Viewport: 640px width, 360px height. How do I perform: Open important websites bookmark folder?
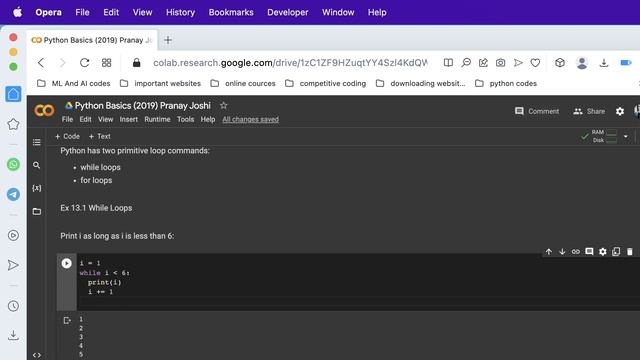pos(160,83)
